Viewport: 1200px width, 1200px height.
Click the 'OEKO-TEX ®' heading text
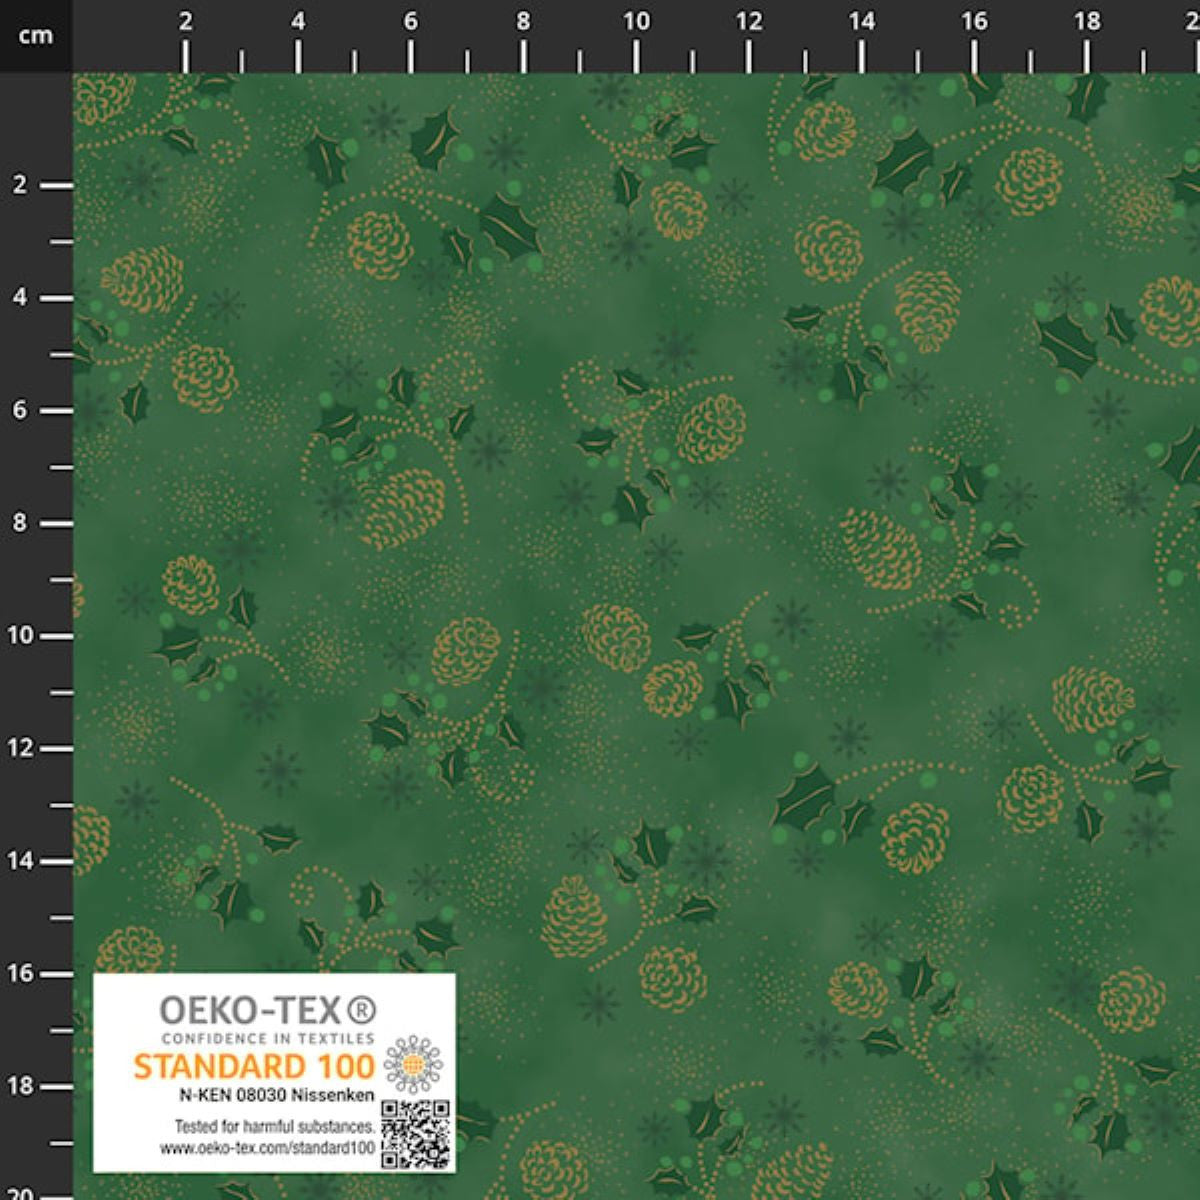coord(269,1009)
